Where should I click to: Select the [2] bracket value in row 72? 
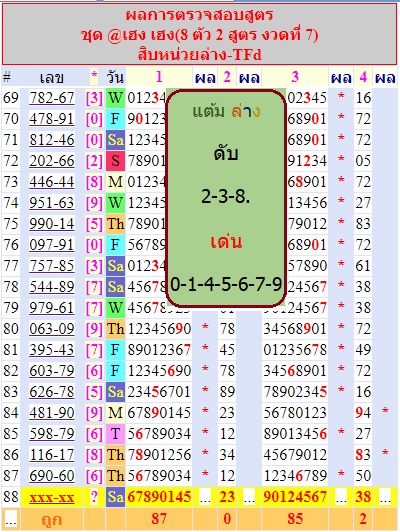pyautogui.click(x=94, y=161)
